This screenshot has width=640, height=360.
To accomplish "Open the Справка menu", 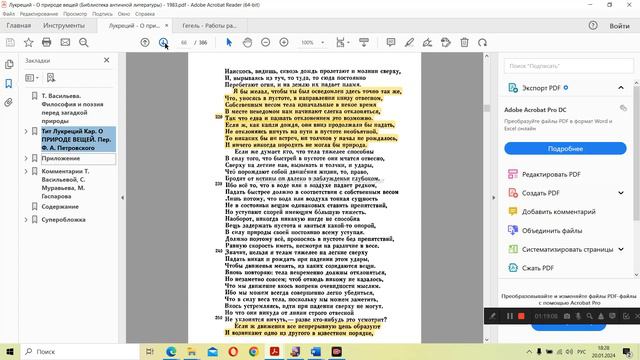I will (x=145, y=14).
